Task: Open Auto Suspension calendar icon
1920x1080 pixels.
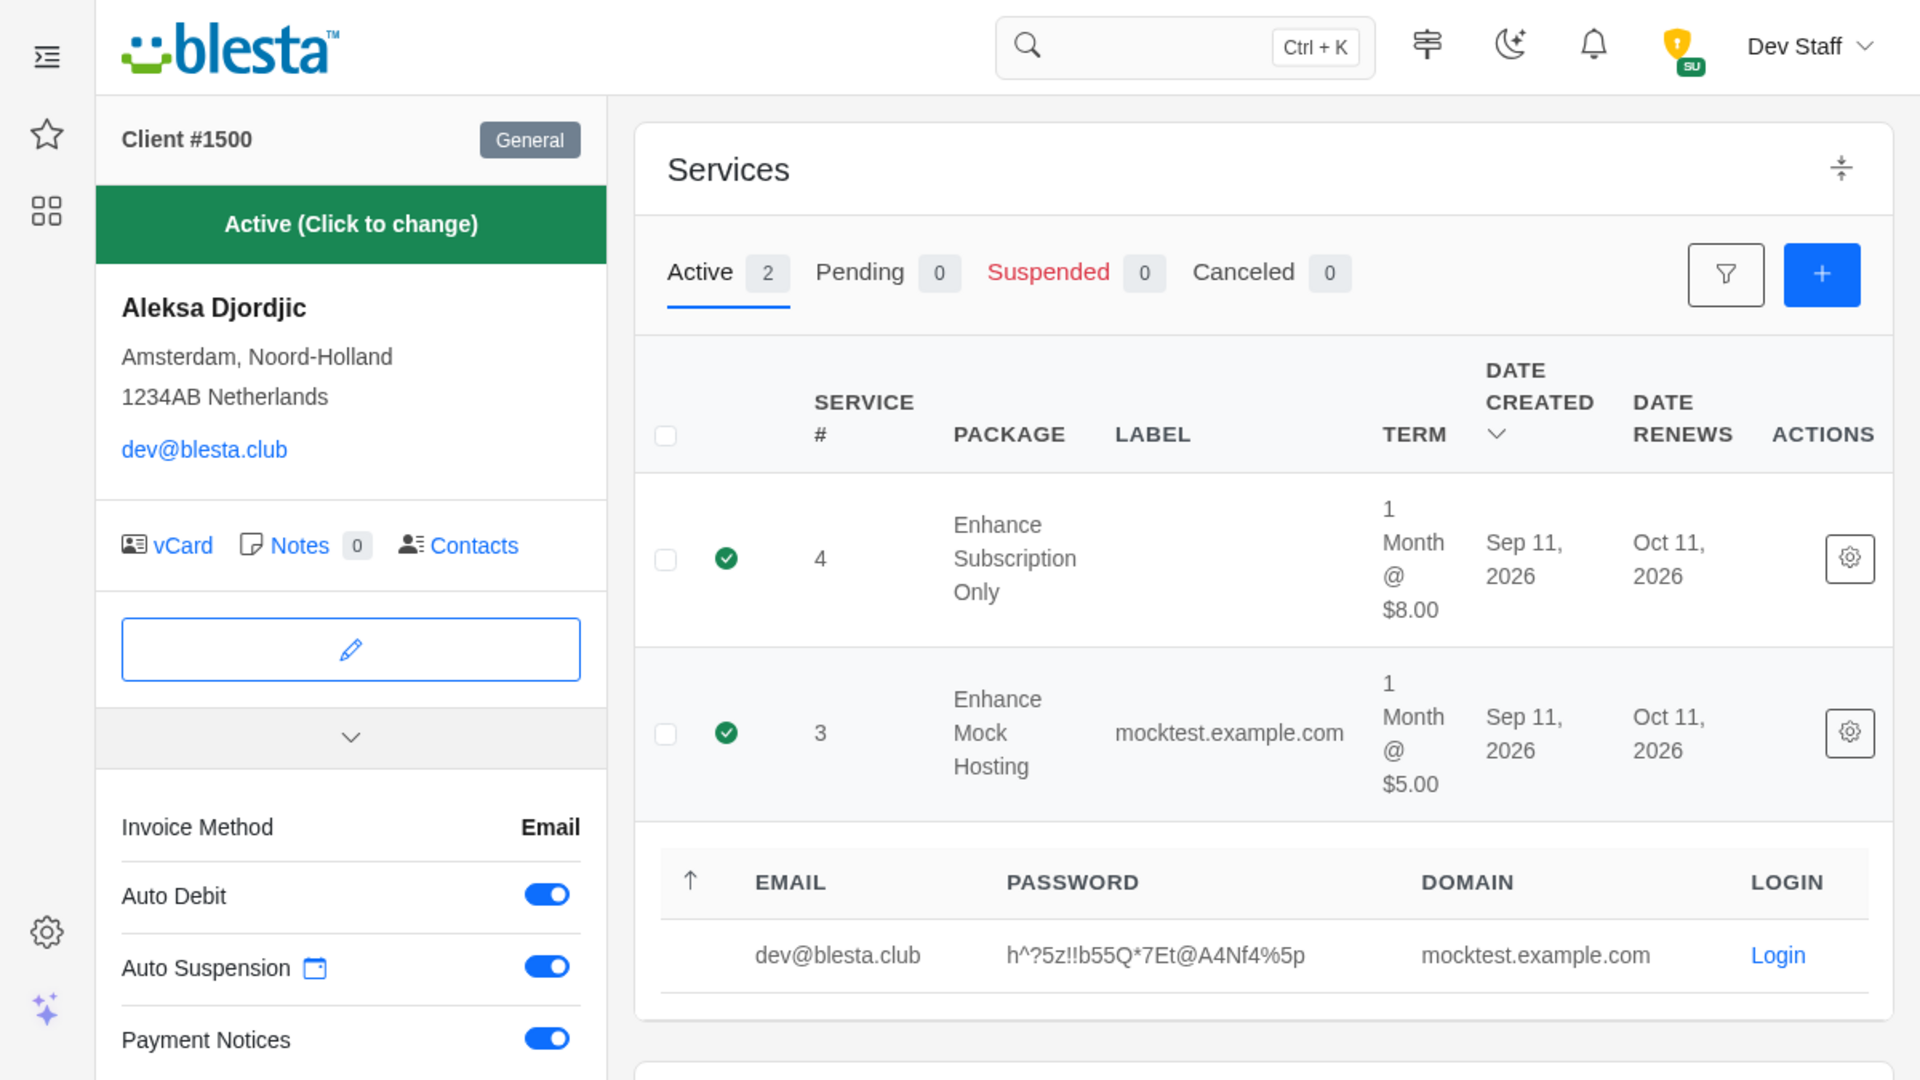Action: point(315,968)
